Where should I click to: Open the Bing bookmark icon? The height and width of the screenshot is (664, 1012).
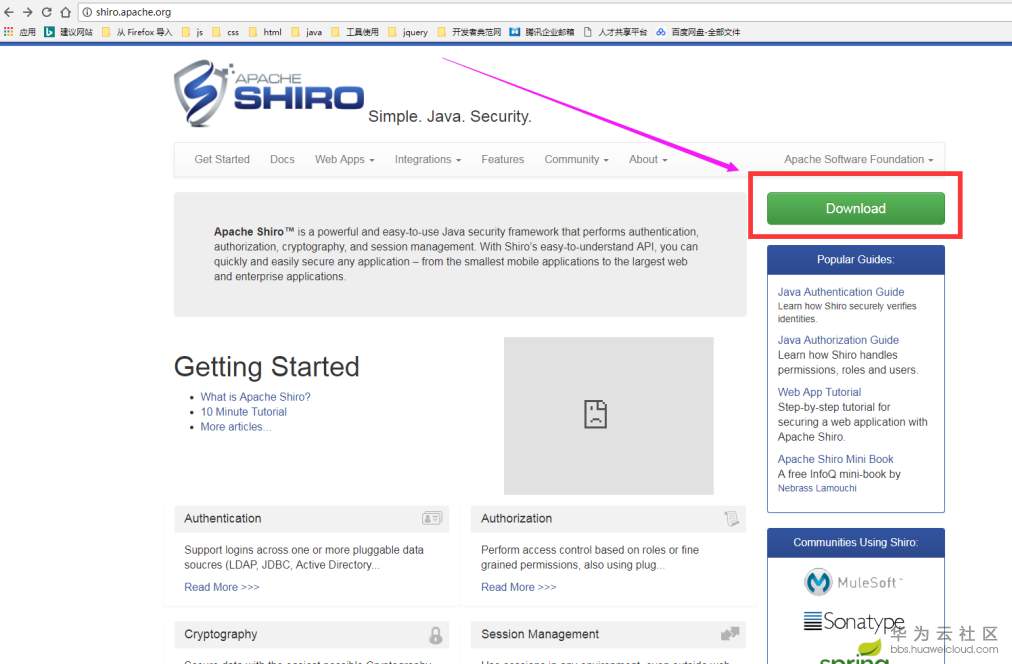click(x=49, y=32)
